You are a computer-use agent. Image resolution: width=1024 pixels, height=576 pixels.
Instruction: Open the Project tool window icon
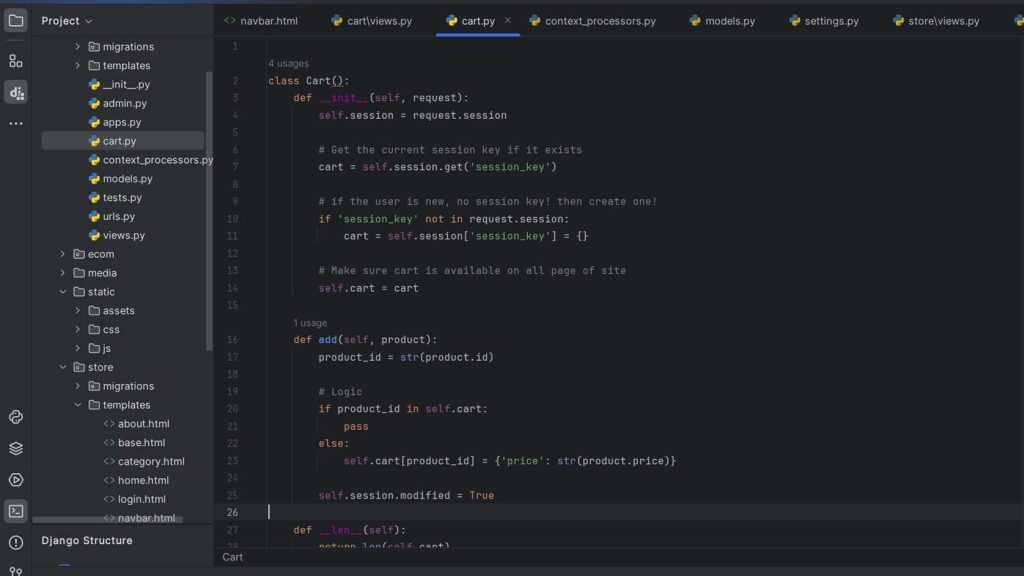pos(16,20)
